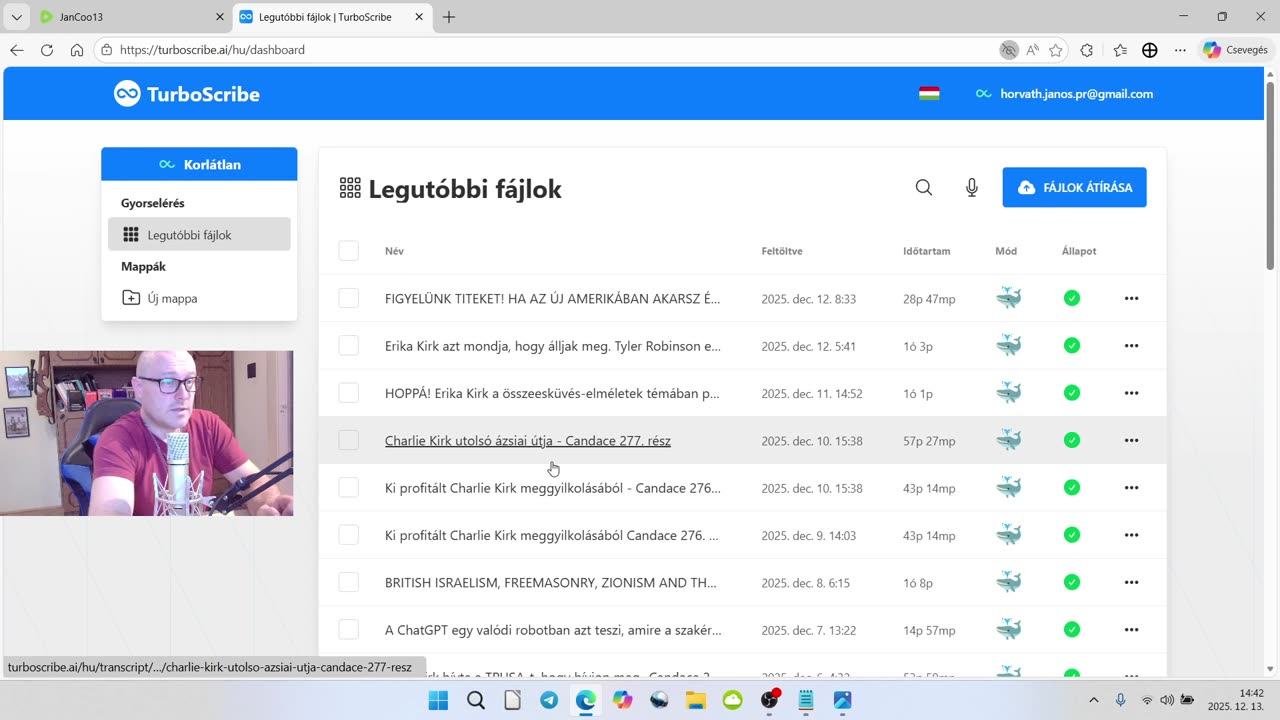The image size is (1280, 720).
Task: Add page to favorites star icon
Action: [1056, 50]
